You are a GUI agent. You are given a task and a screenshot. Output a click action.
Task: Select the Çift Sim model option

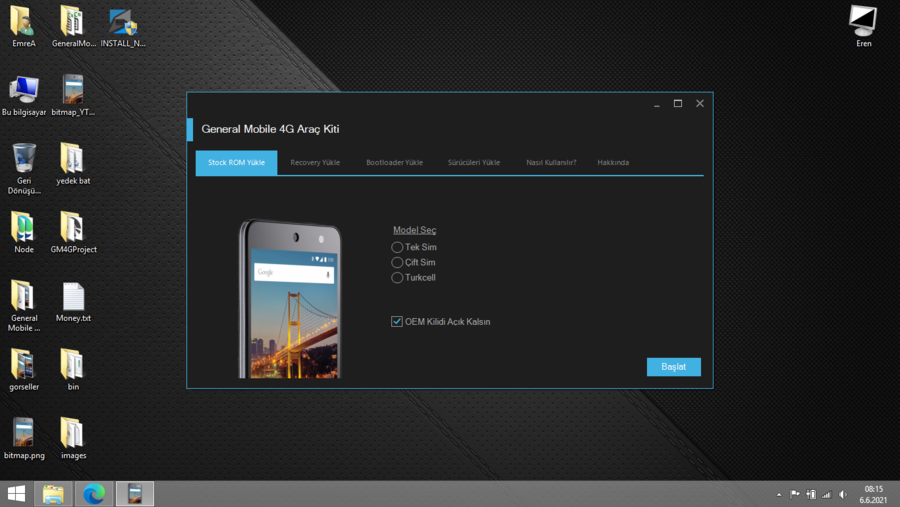point(413,262)
